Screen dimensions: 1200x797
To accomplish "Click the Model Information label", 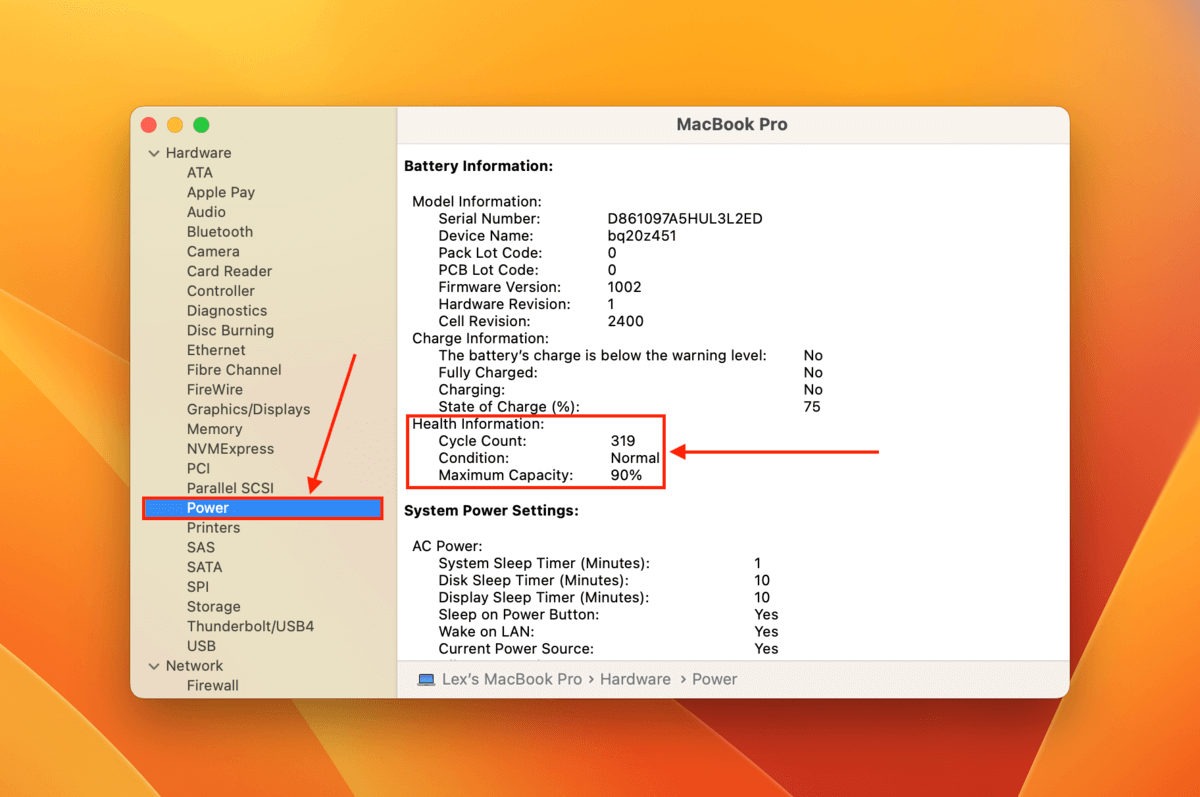I will point(477,201).
